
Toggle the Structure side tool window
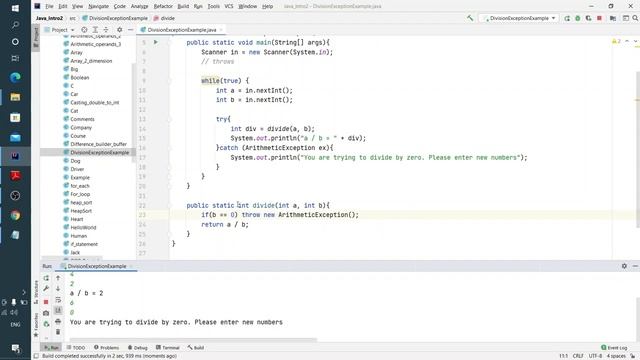36,291
